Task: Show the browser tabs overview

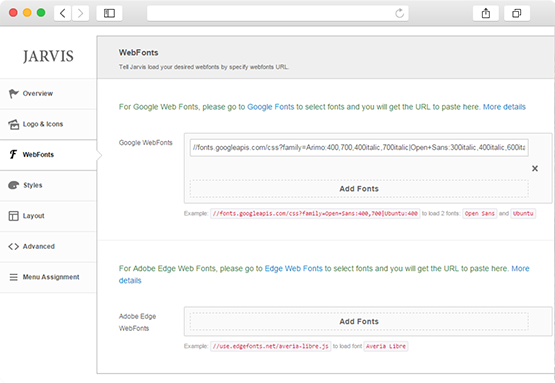Action: [x=516, y=13]
